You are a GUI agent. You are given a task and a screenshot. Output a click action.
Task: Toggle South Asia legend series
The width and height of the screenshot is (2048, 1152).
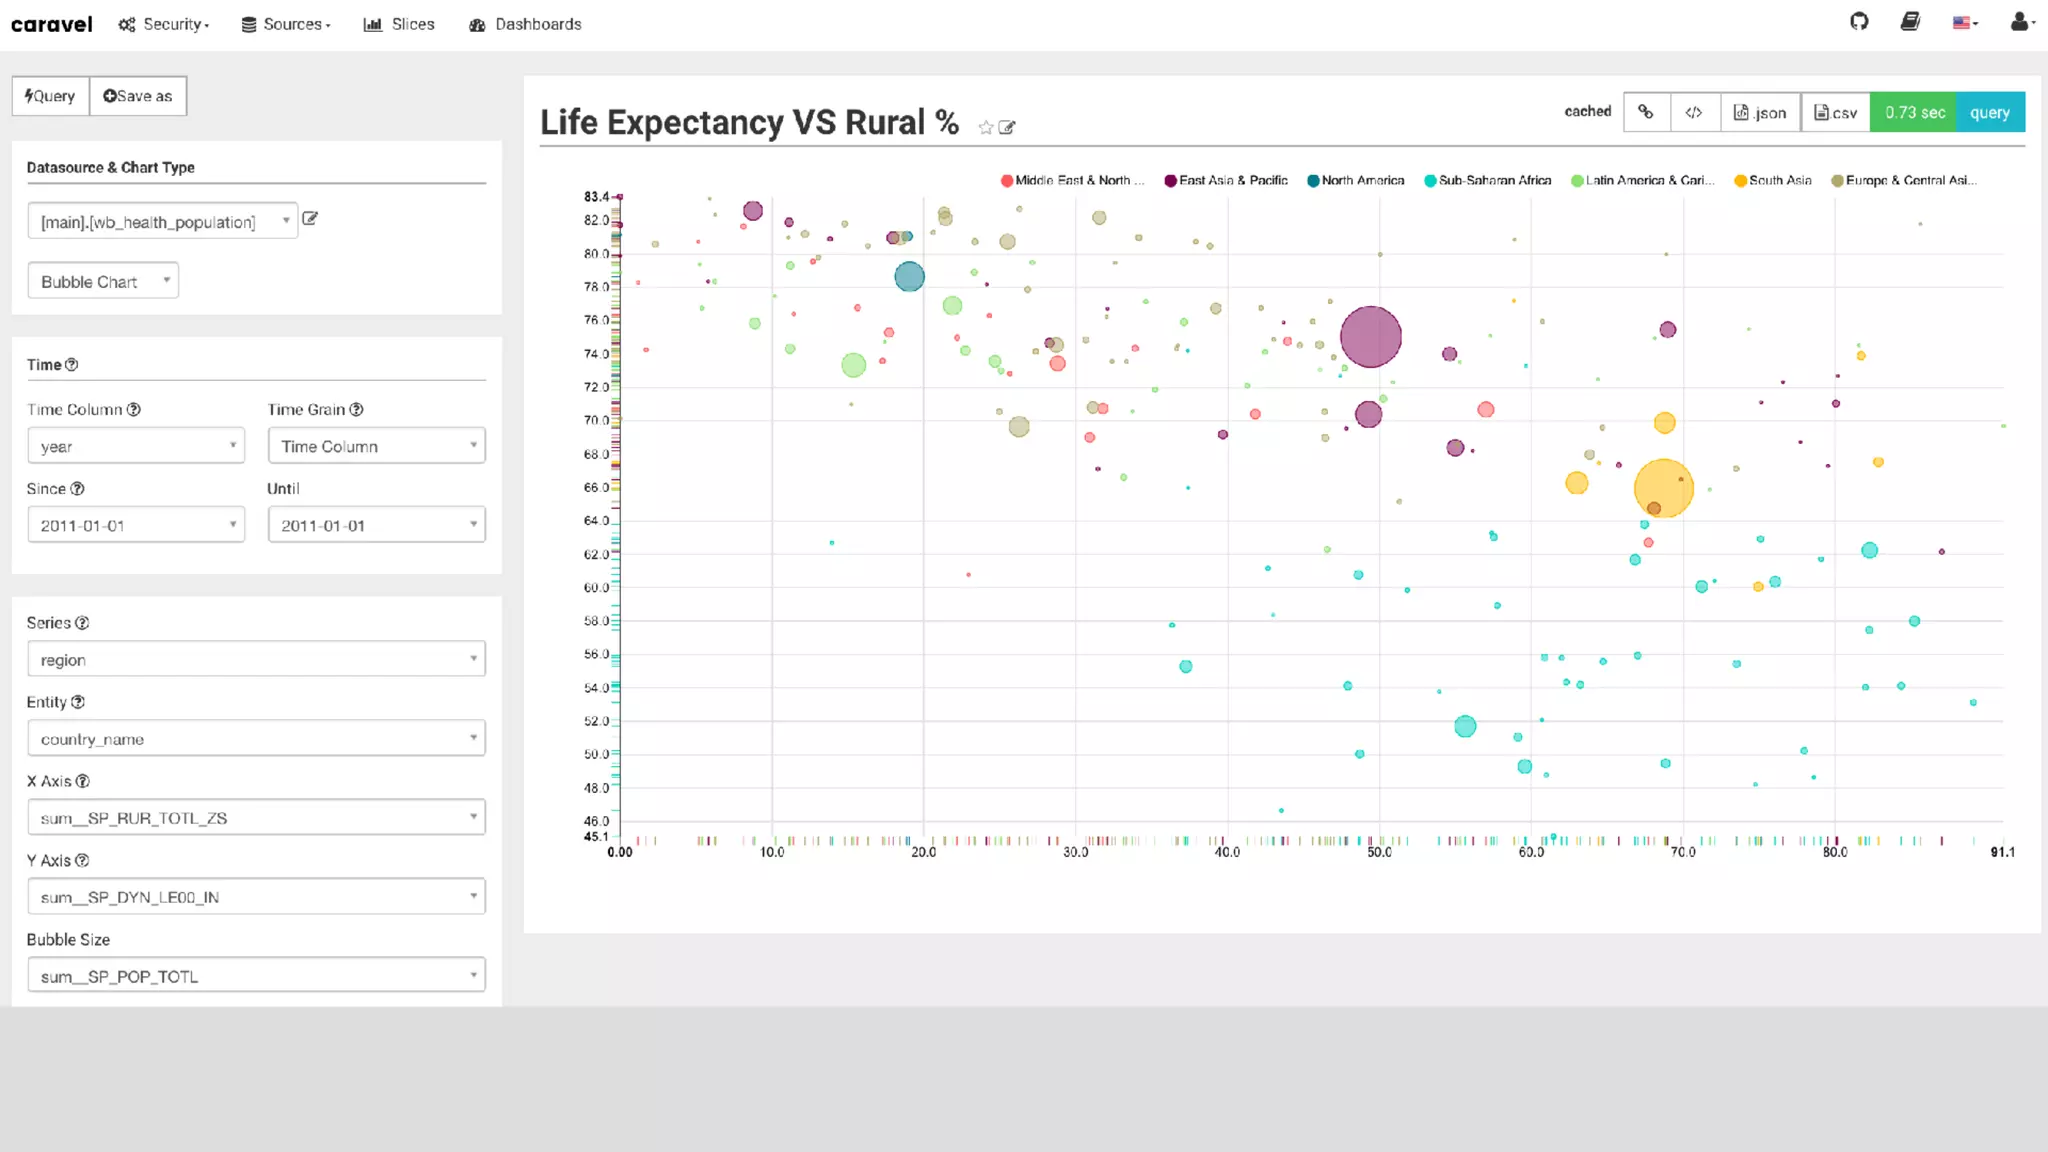click(1773, 181)
